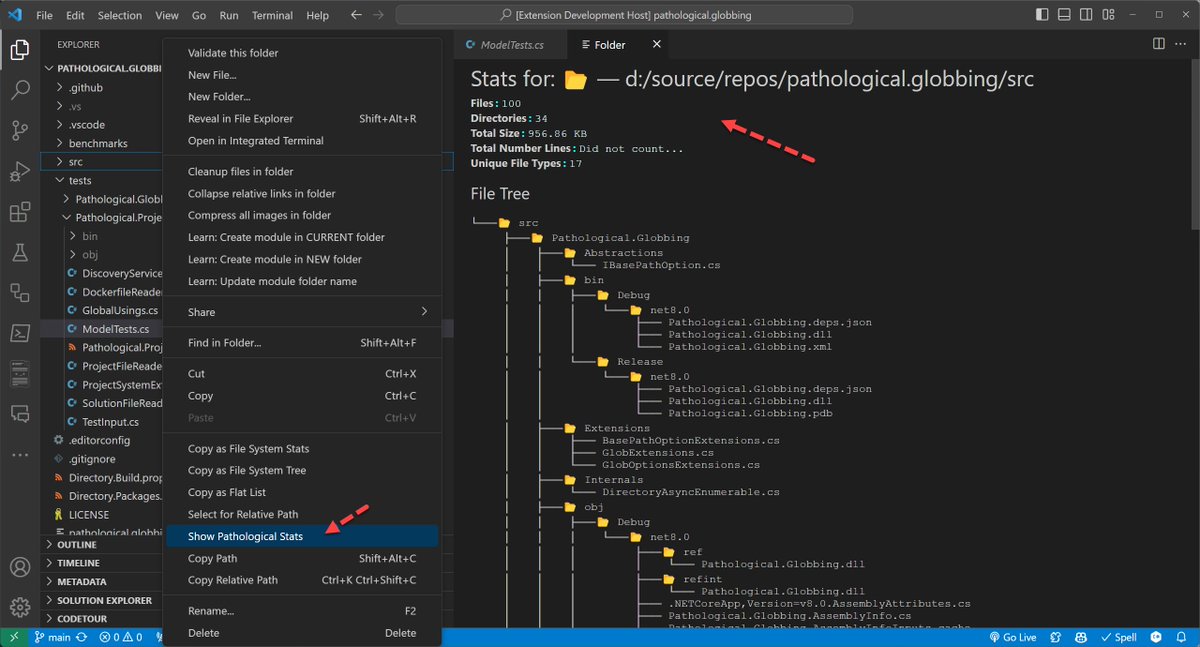This screenshot has height=647, width=1200.
Task: Open the Run and Debug view
Action: 20,172
